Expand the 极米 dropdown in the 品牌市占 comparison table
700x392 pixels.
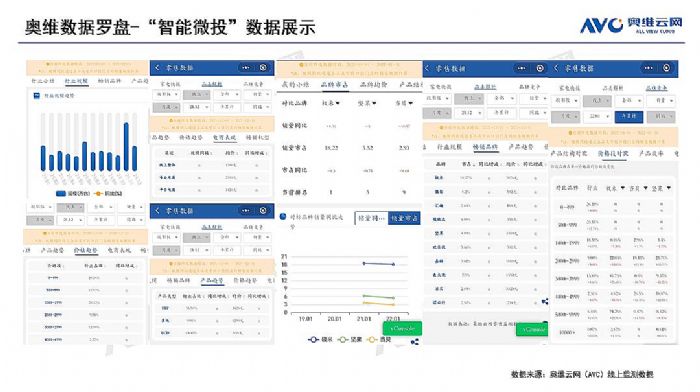pos(331,103)
